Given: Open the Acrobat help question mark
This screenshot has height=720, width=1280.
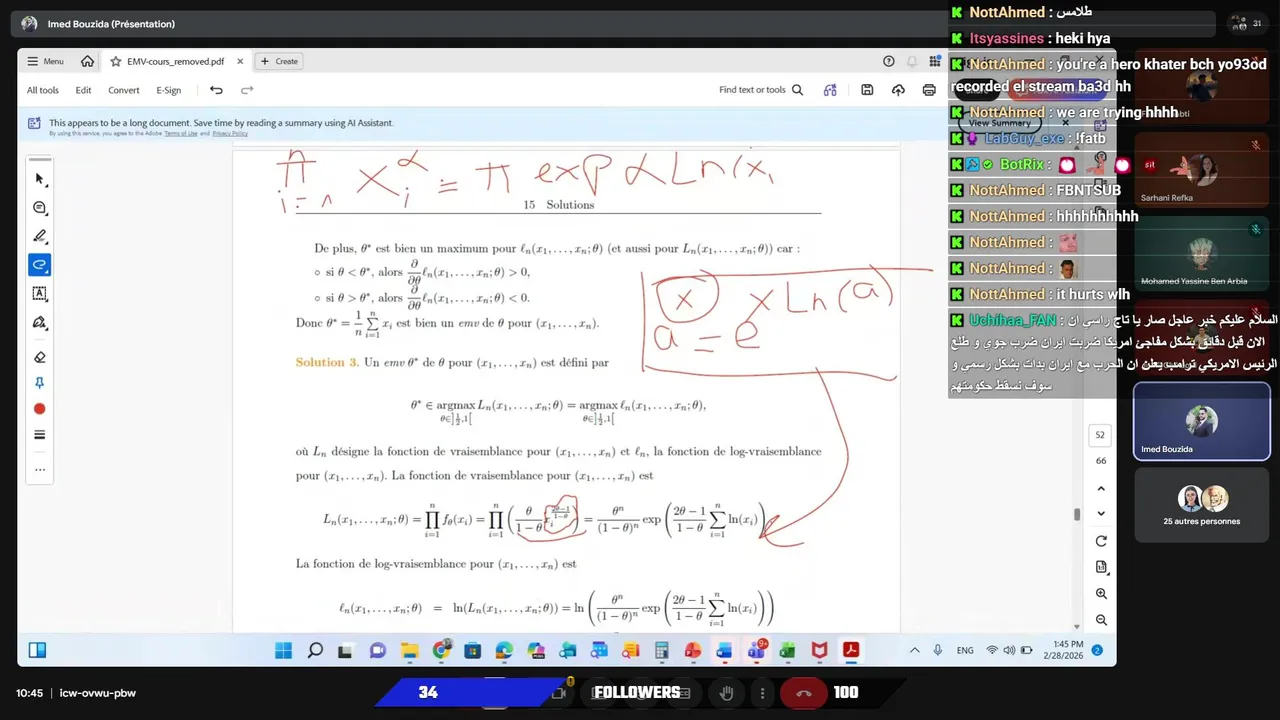Looking at the screenshot, I should [888, 61].
